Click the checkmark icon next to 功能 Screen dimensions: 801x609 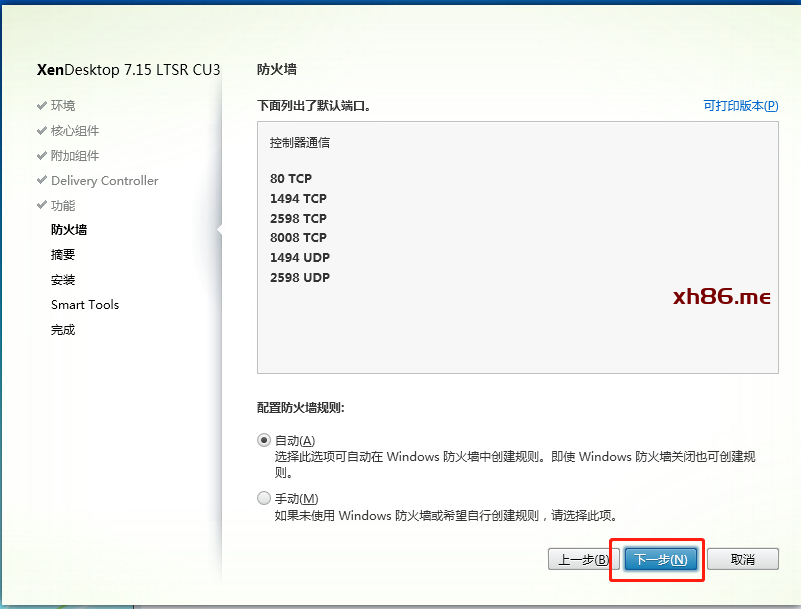[x=41, y=205]
